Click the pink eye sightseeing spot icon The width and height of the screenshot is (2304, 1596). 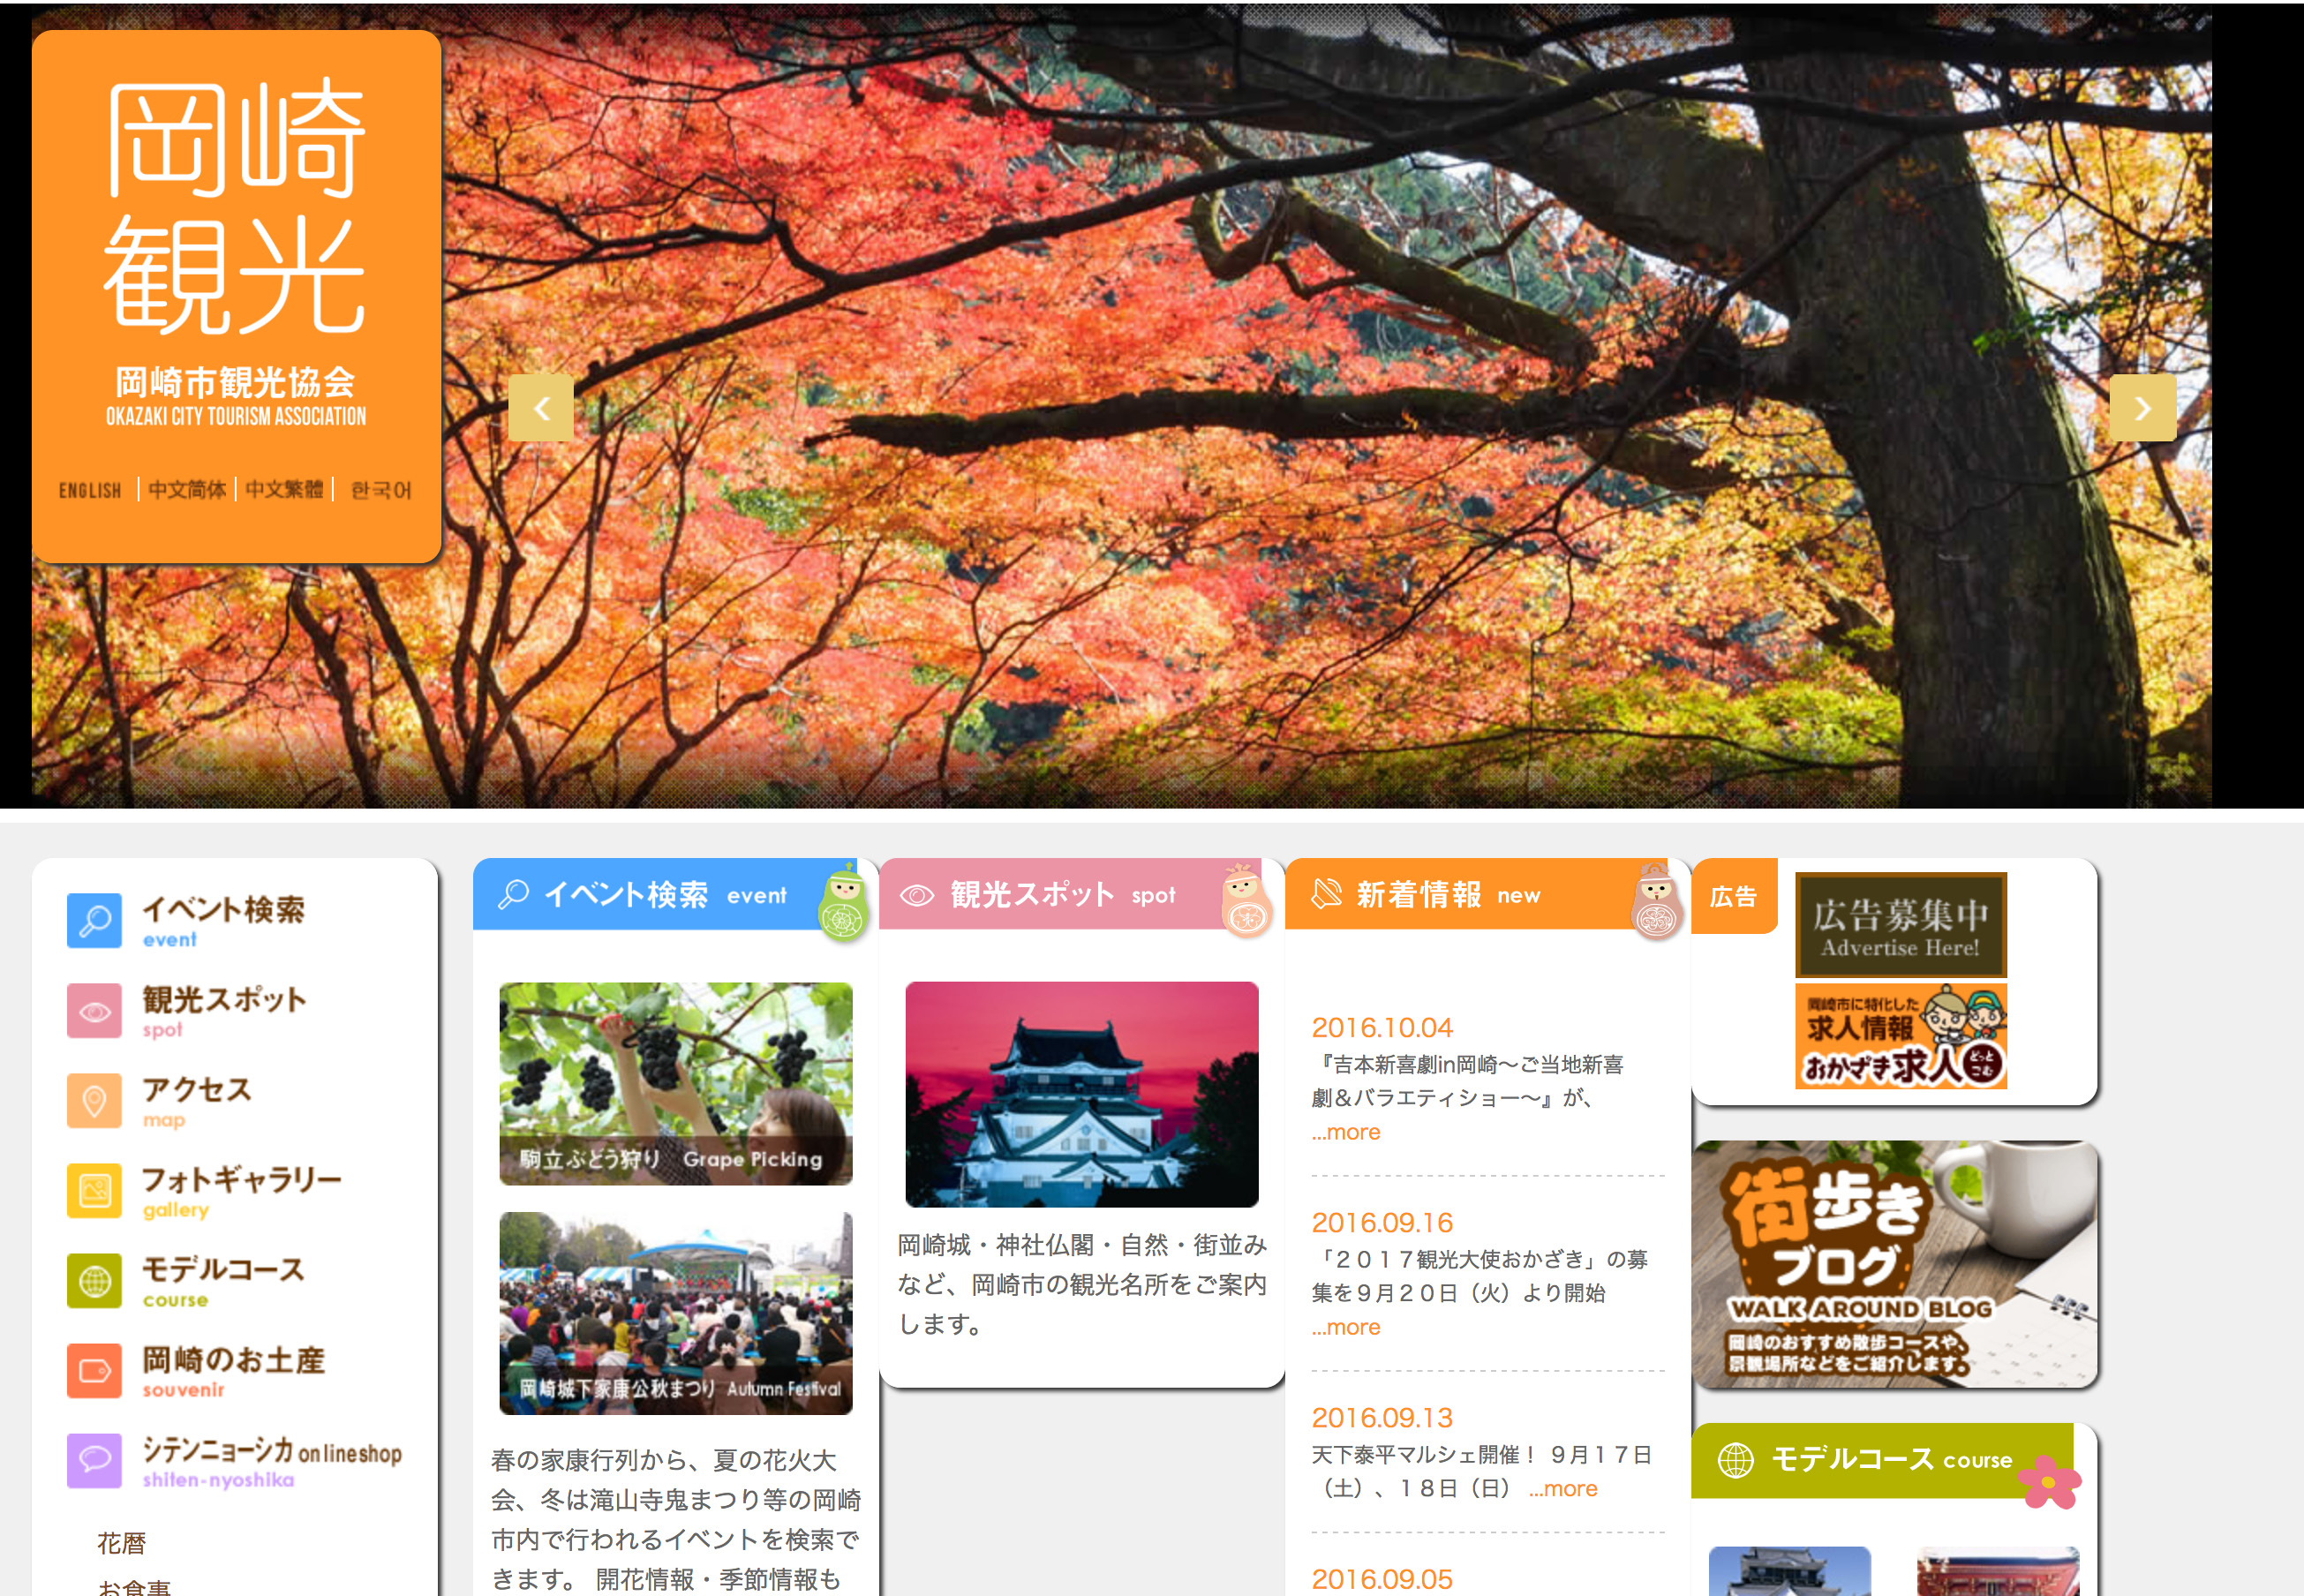pos(94,1011)
